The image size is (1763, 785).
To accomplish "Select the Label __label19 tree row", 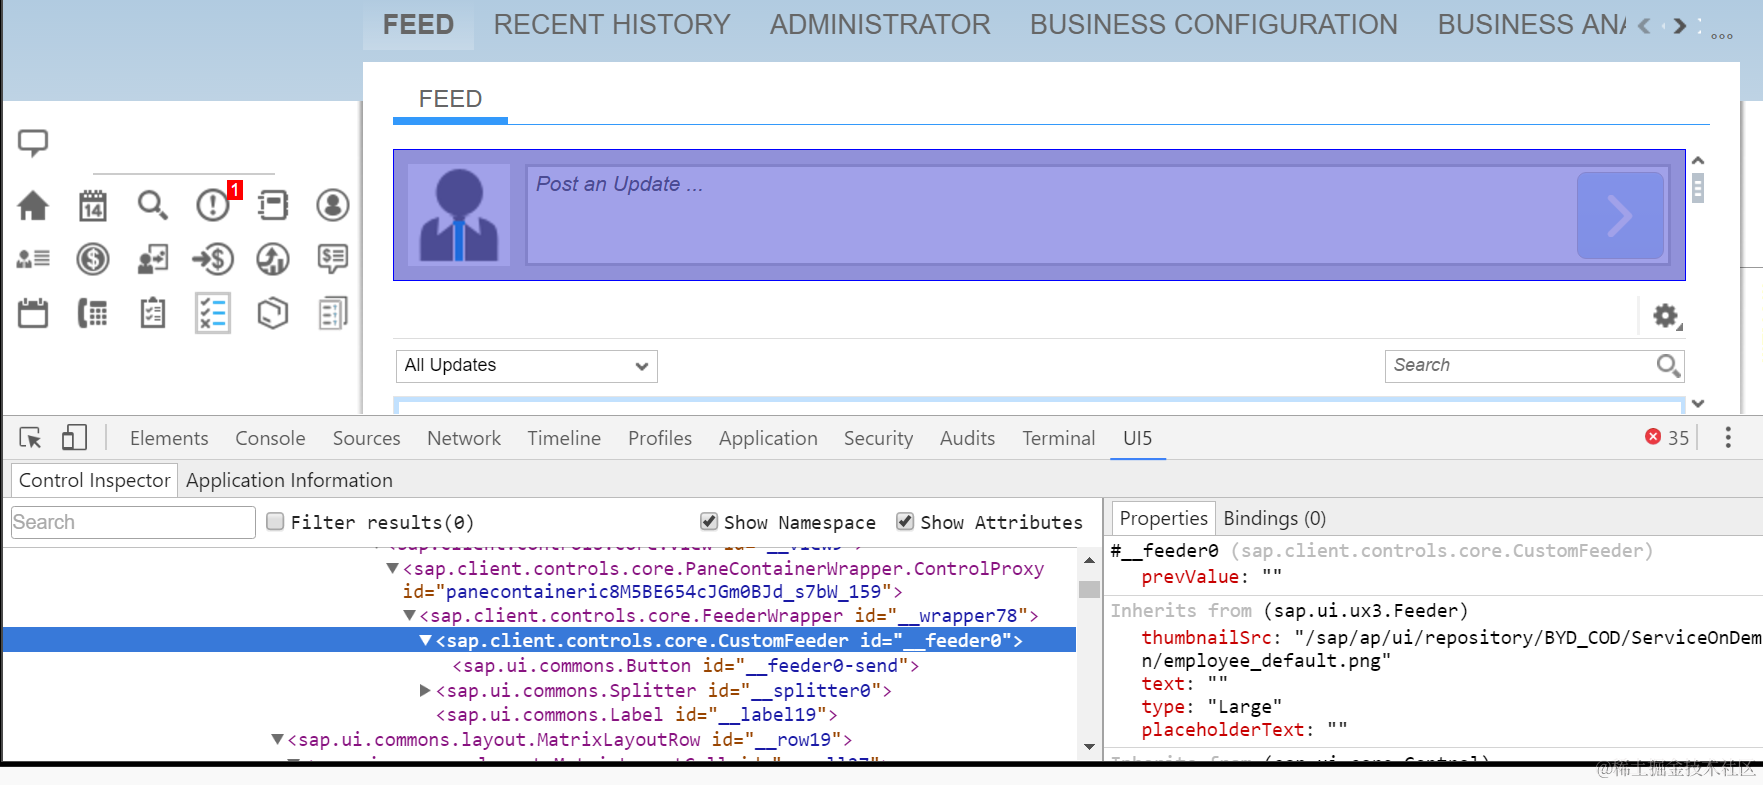I will [x=636, y=715].
